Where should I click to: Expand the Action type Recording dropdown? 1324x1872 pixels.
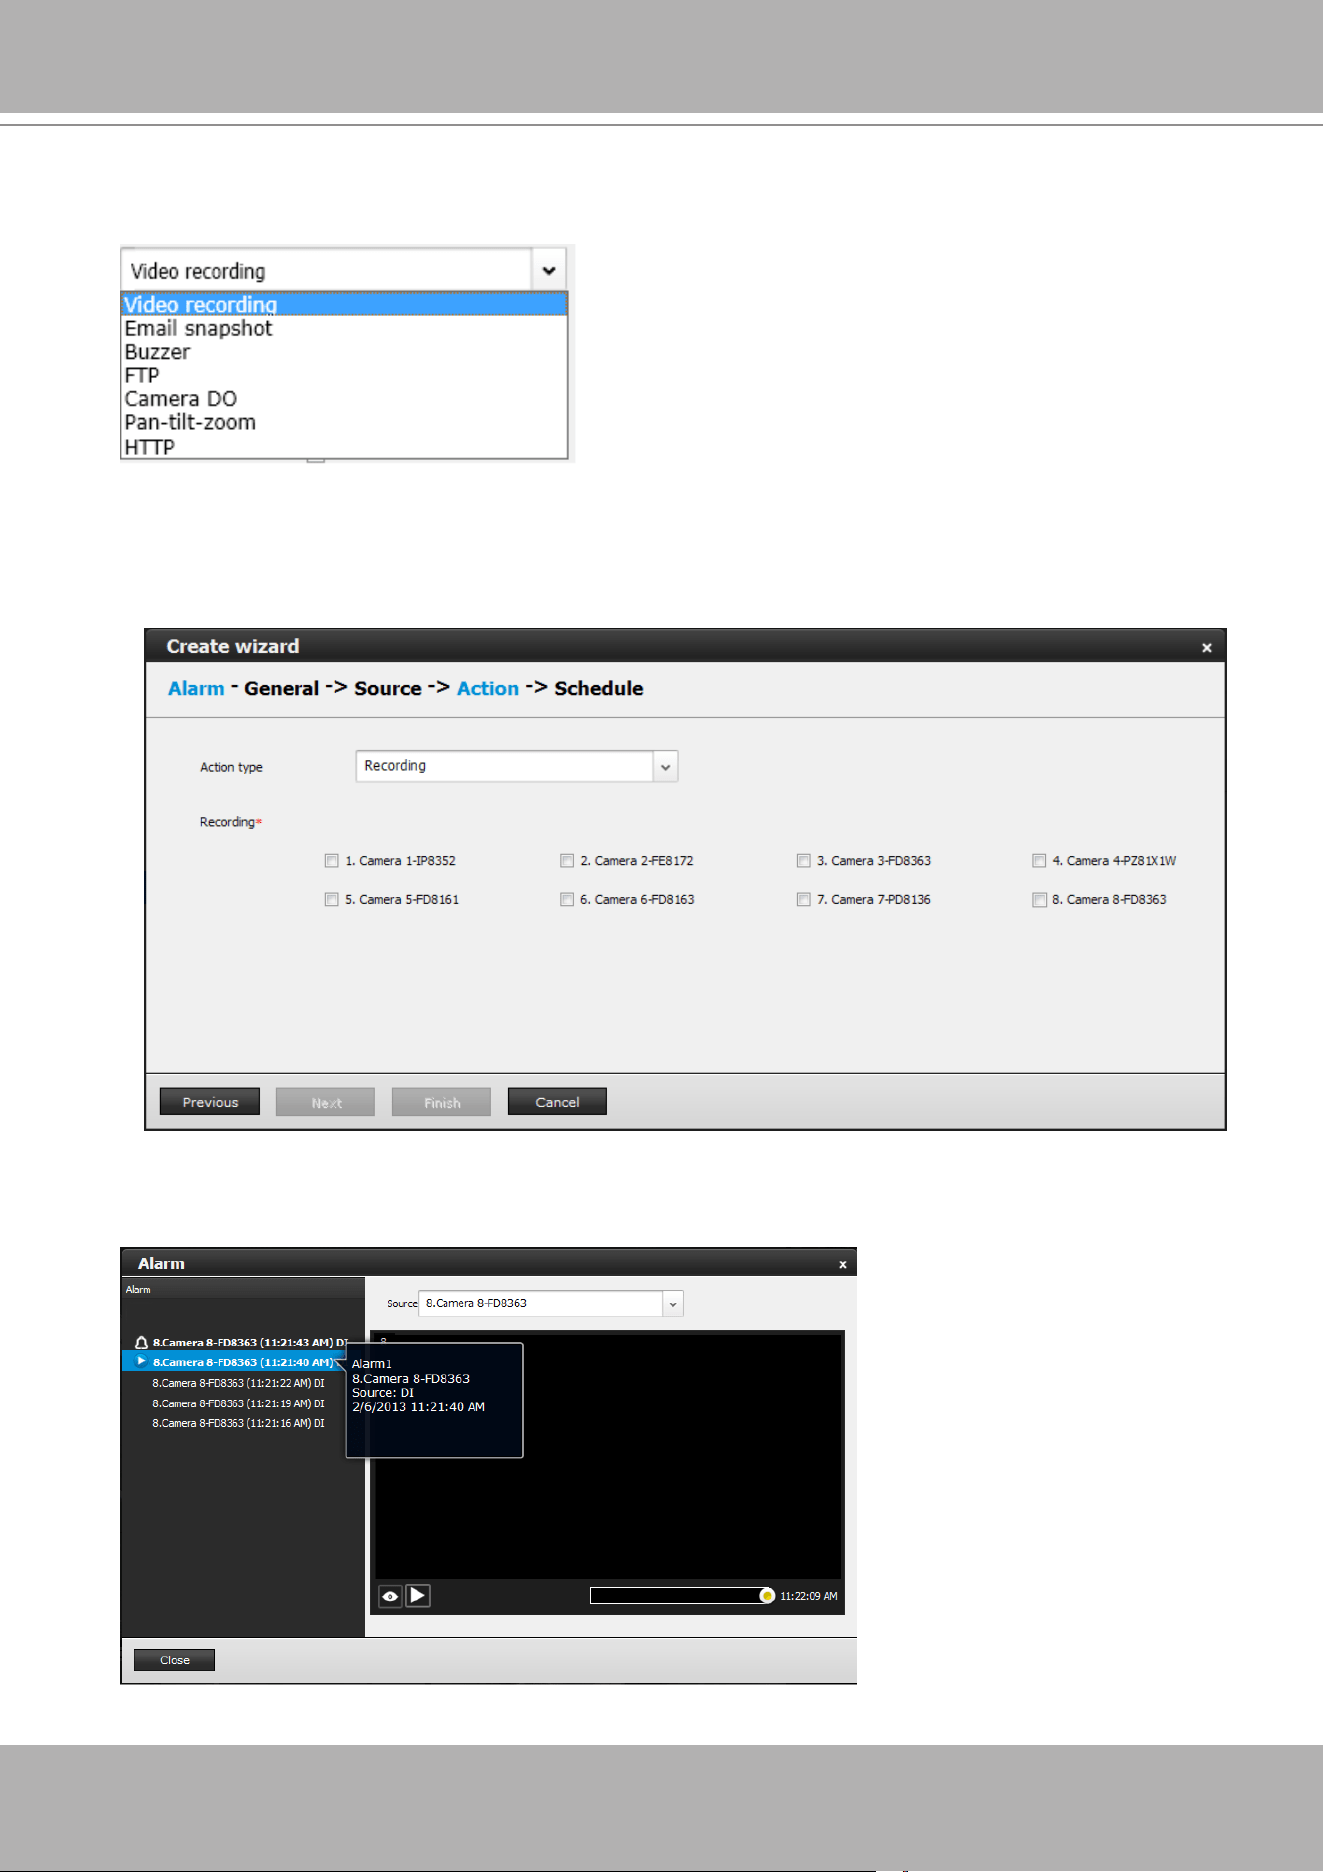coord(665,767)
